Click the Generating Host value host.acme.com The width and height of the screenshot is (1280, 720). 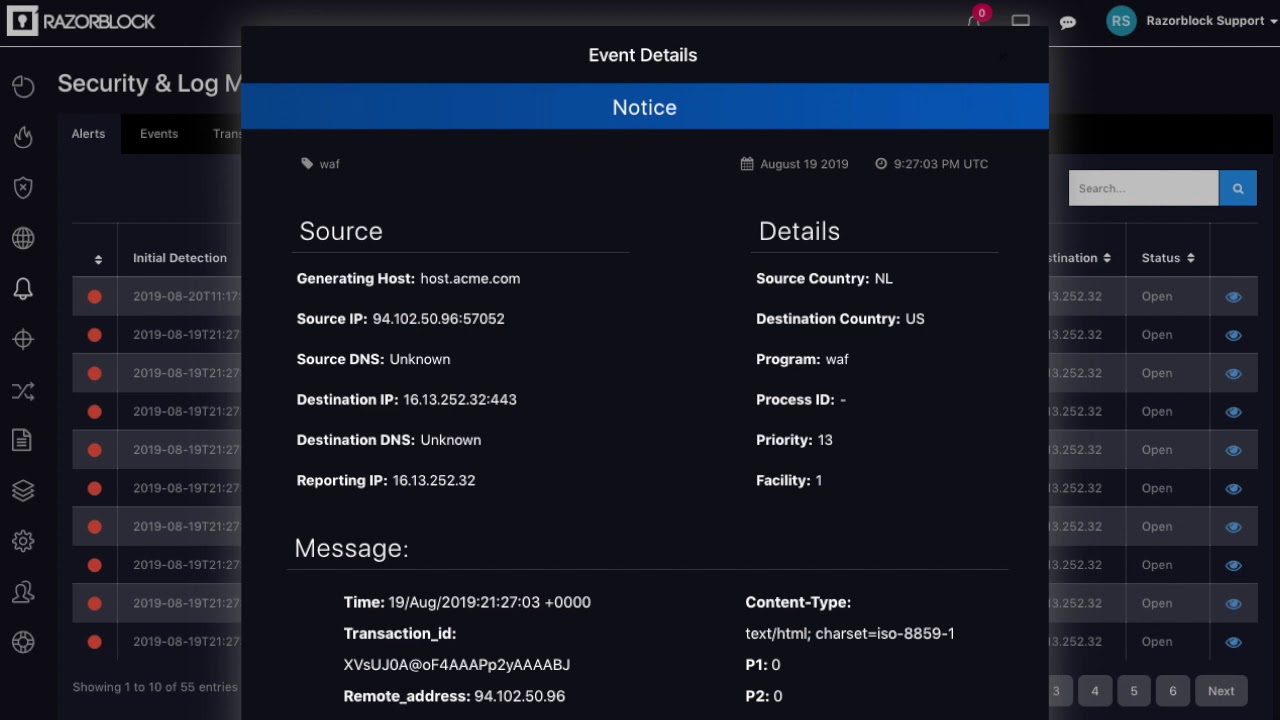click(470, 279)
